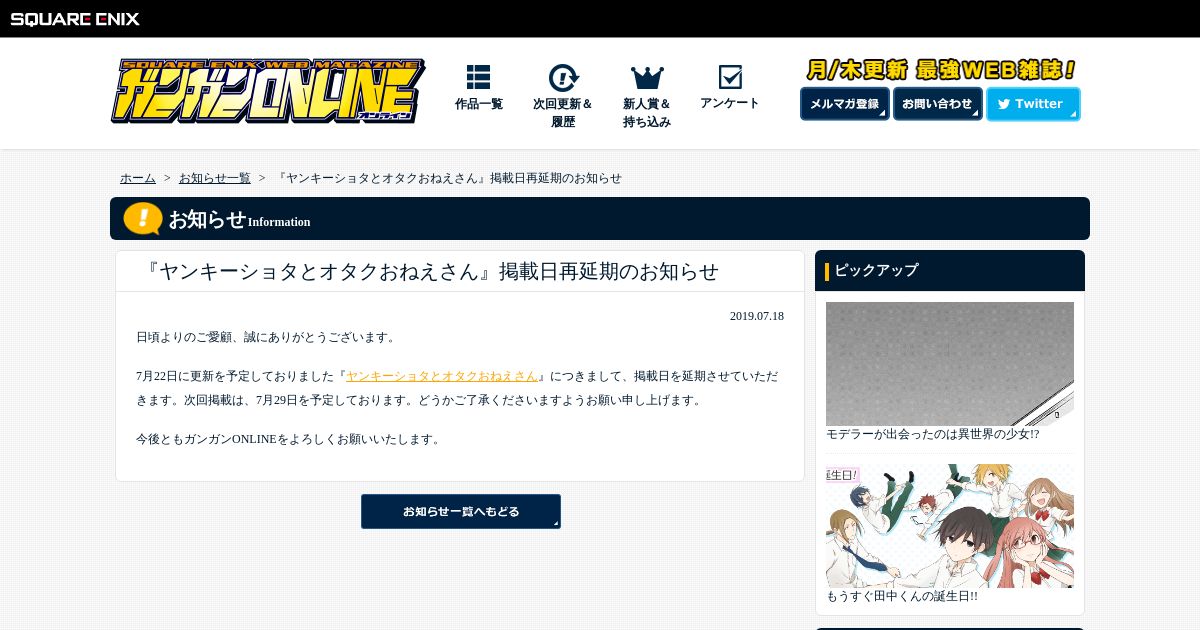The image size is (1200, 630).
Task: Click the Twitter bird icon
Action: [x=1004, y=104]
